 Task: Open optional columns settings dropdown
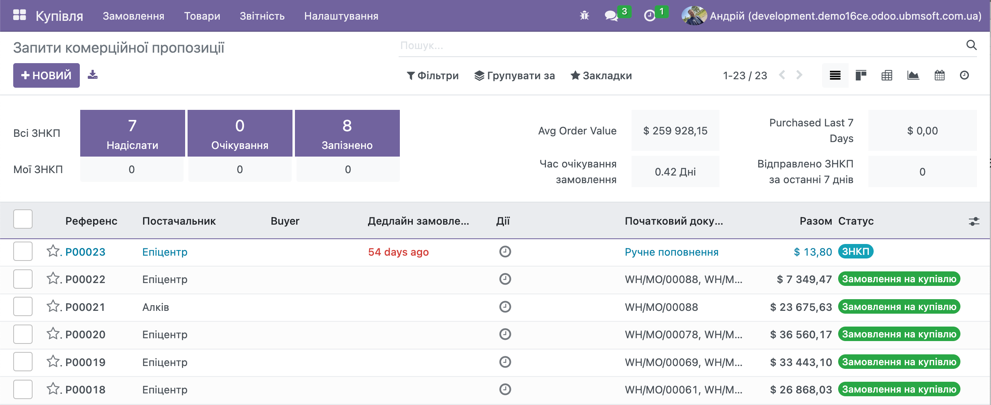(x=973, y=221)
